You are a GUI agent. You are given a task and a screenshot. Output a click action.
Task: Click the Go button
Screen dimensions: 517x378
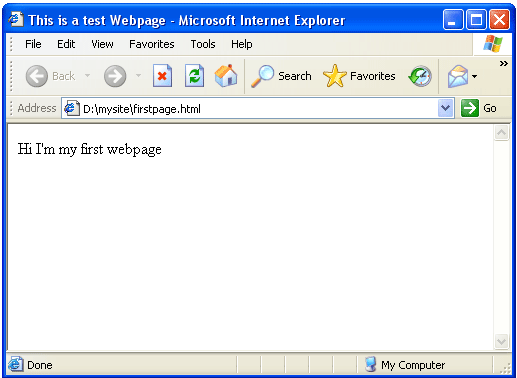coord(479,108)
